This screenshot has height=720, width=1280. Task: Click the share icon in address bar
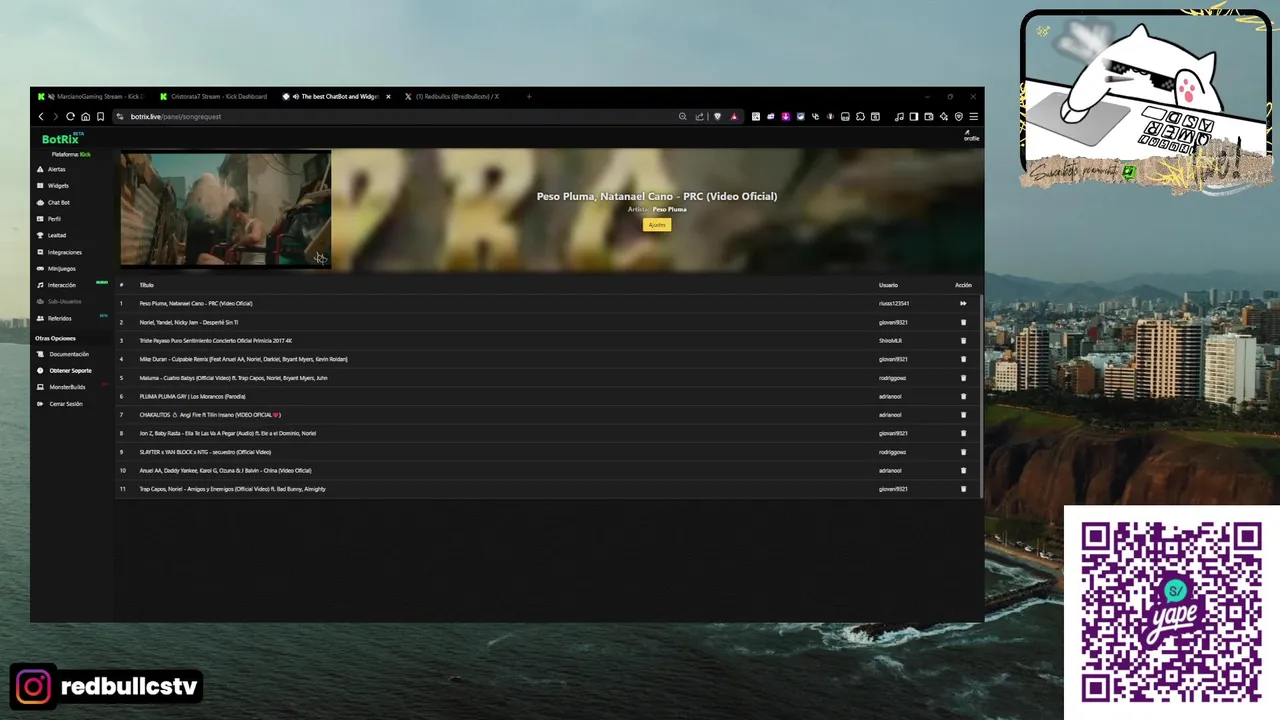coord(700,117)
